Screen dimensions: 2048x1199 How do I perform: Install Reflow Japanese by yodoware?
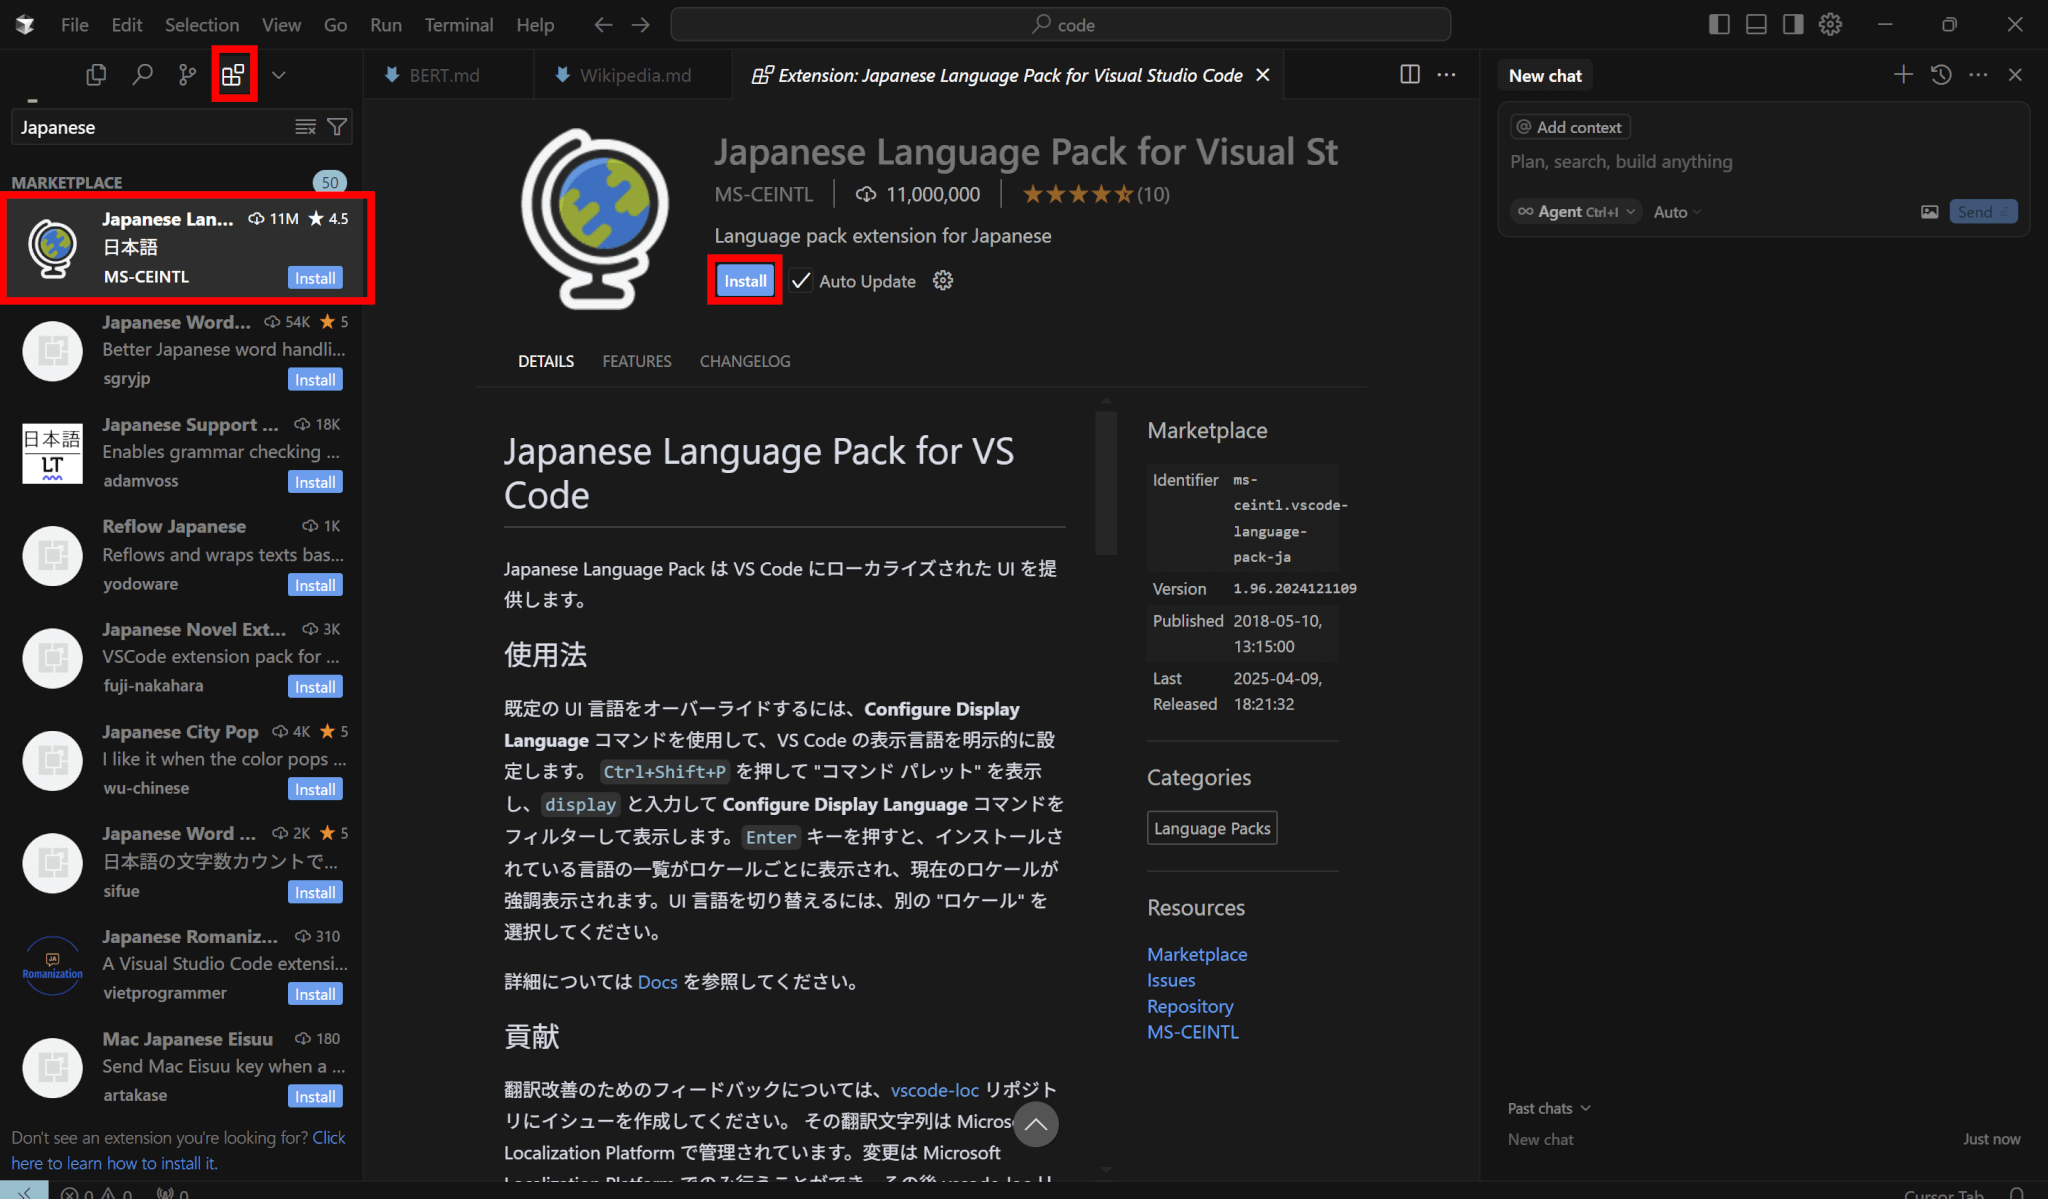coord(315,585)
